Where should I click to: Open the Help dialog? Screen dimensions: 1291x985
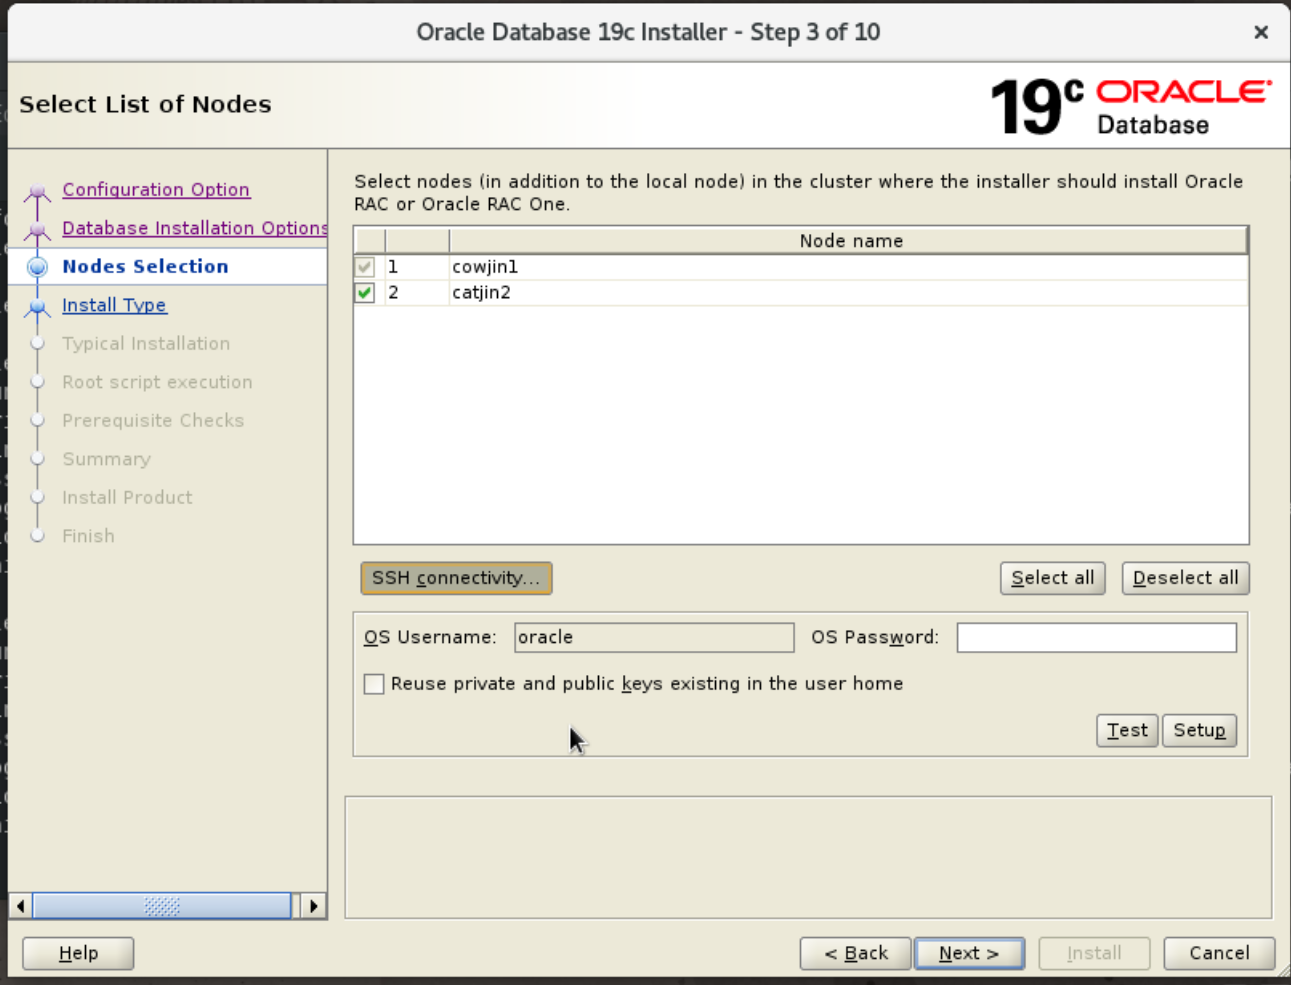click(78, 953)
